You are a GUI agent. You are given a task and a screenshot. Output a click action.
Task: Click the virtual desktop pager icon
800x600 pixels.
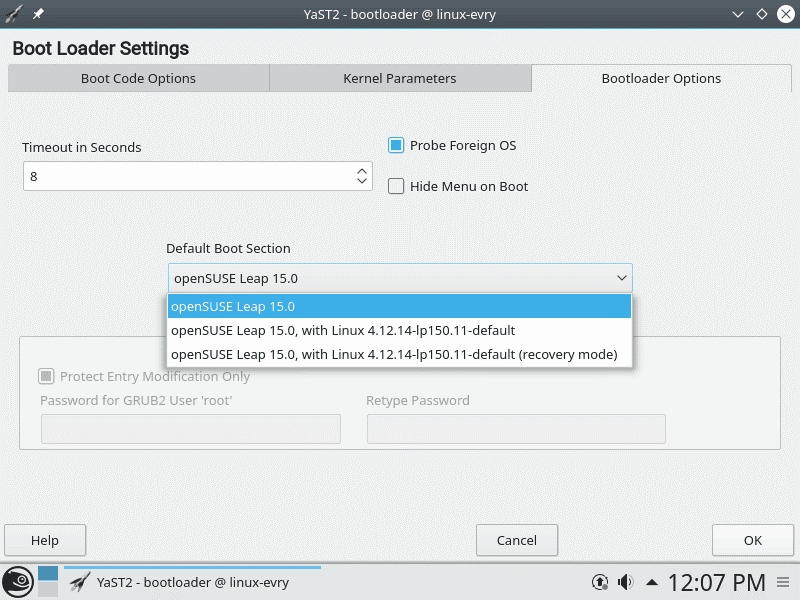48,581
